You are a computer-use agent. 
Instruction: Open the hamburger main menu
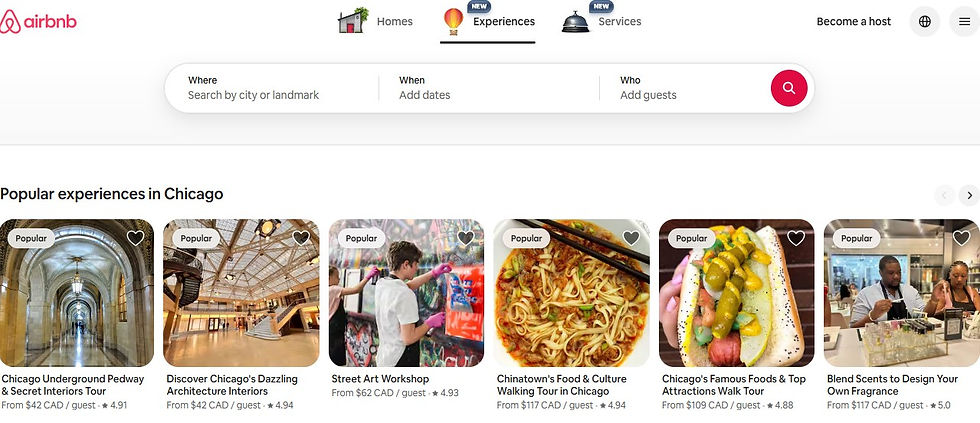[x=964, y=22]
